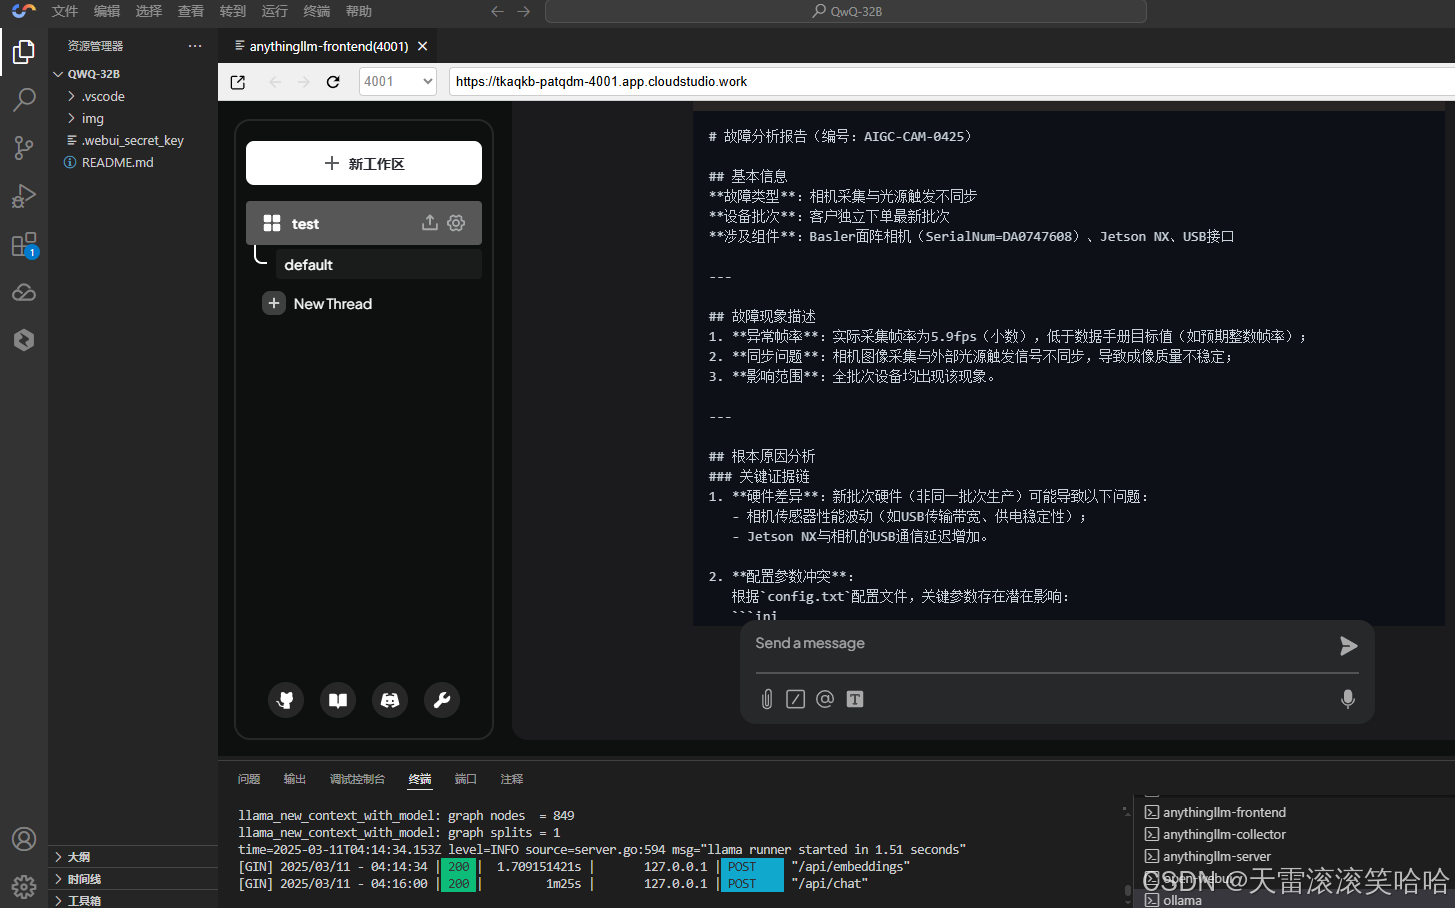1455x908 pixels.
Task: Open the 编辑 menu
Action: (x=107, y=11)
